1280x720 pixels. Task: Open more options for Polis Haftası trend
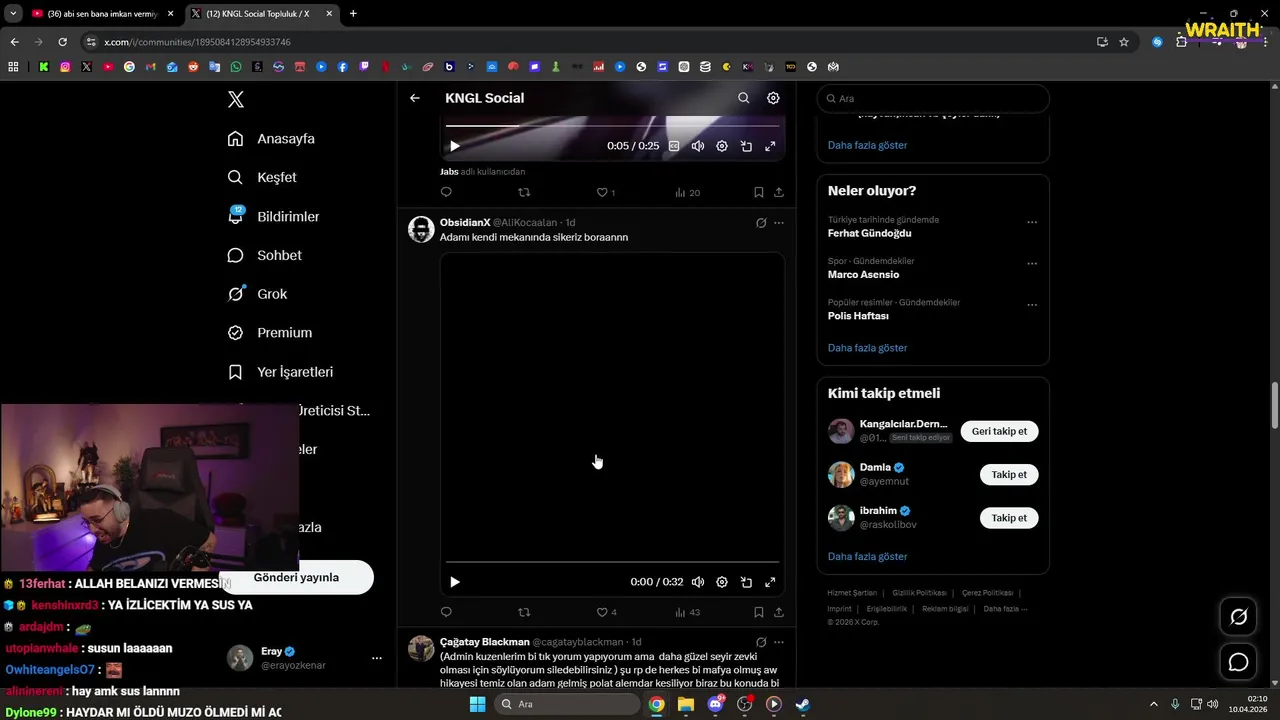coord(1032,305)
